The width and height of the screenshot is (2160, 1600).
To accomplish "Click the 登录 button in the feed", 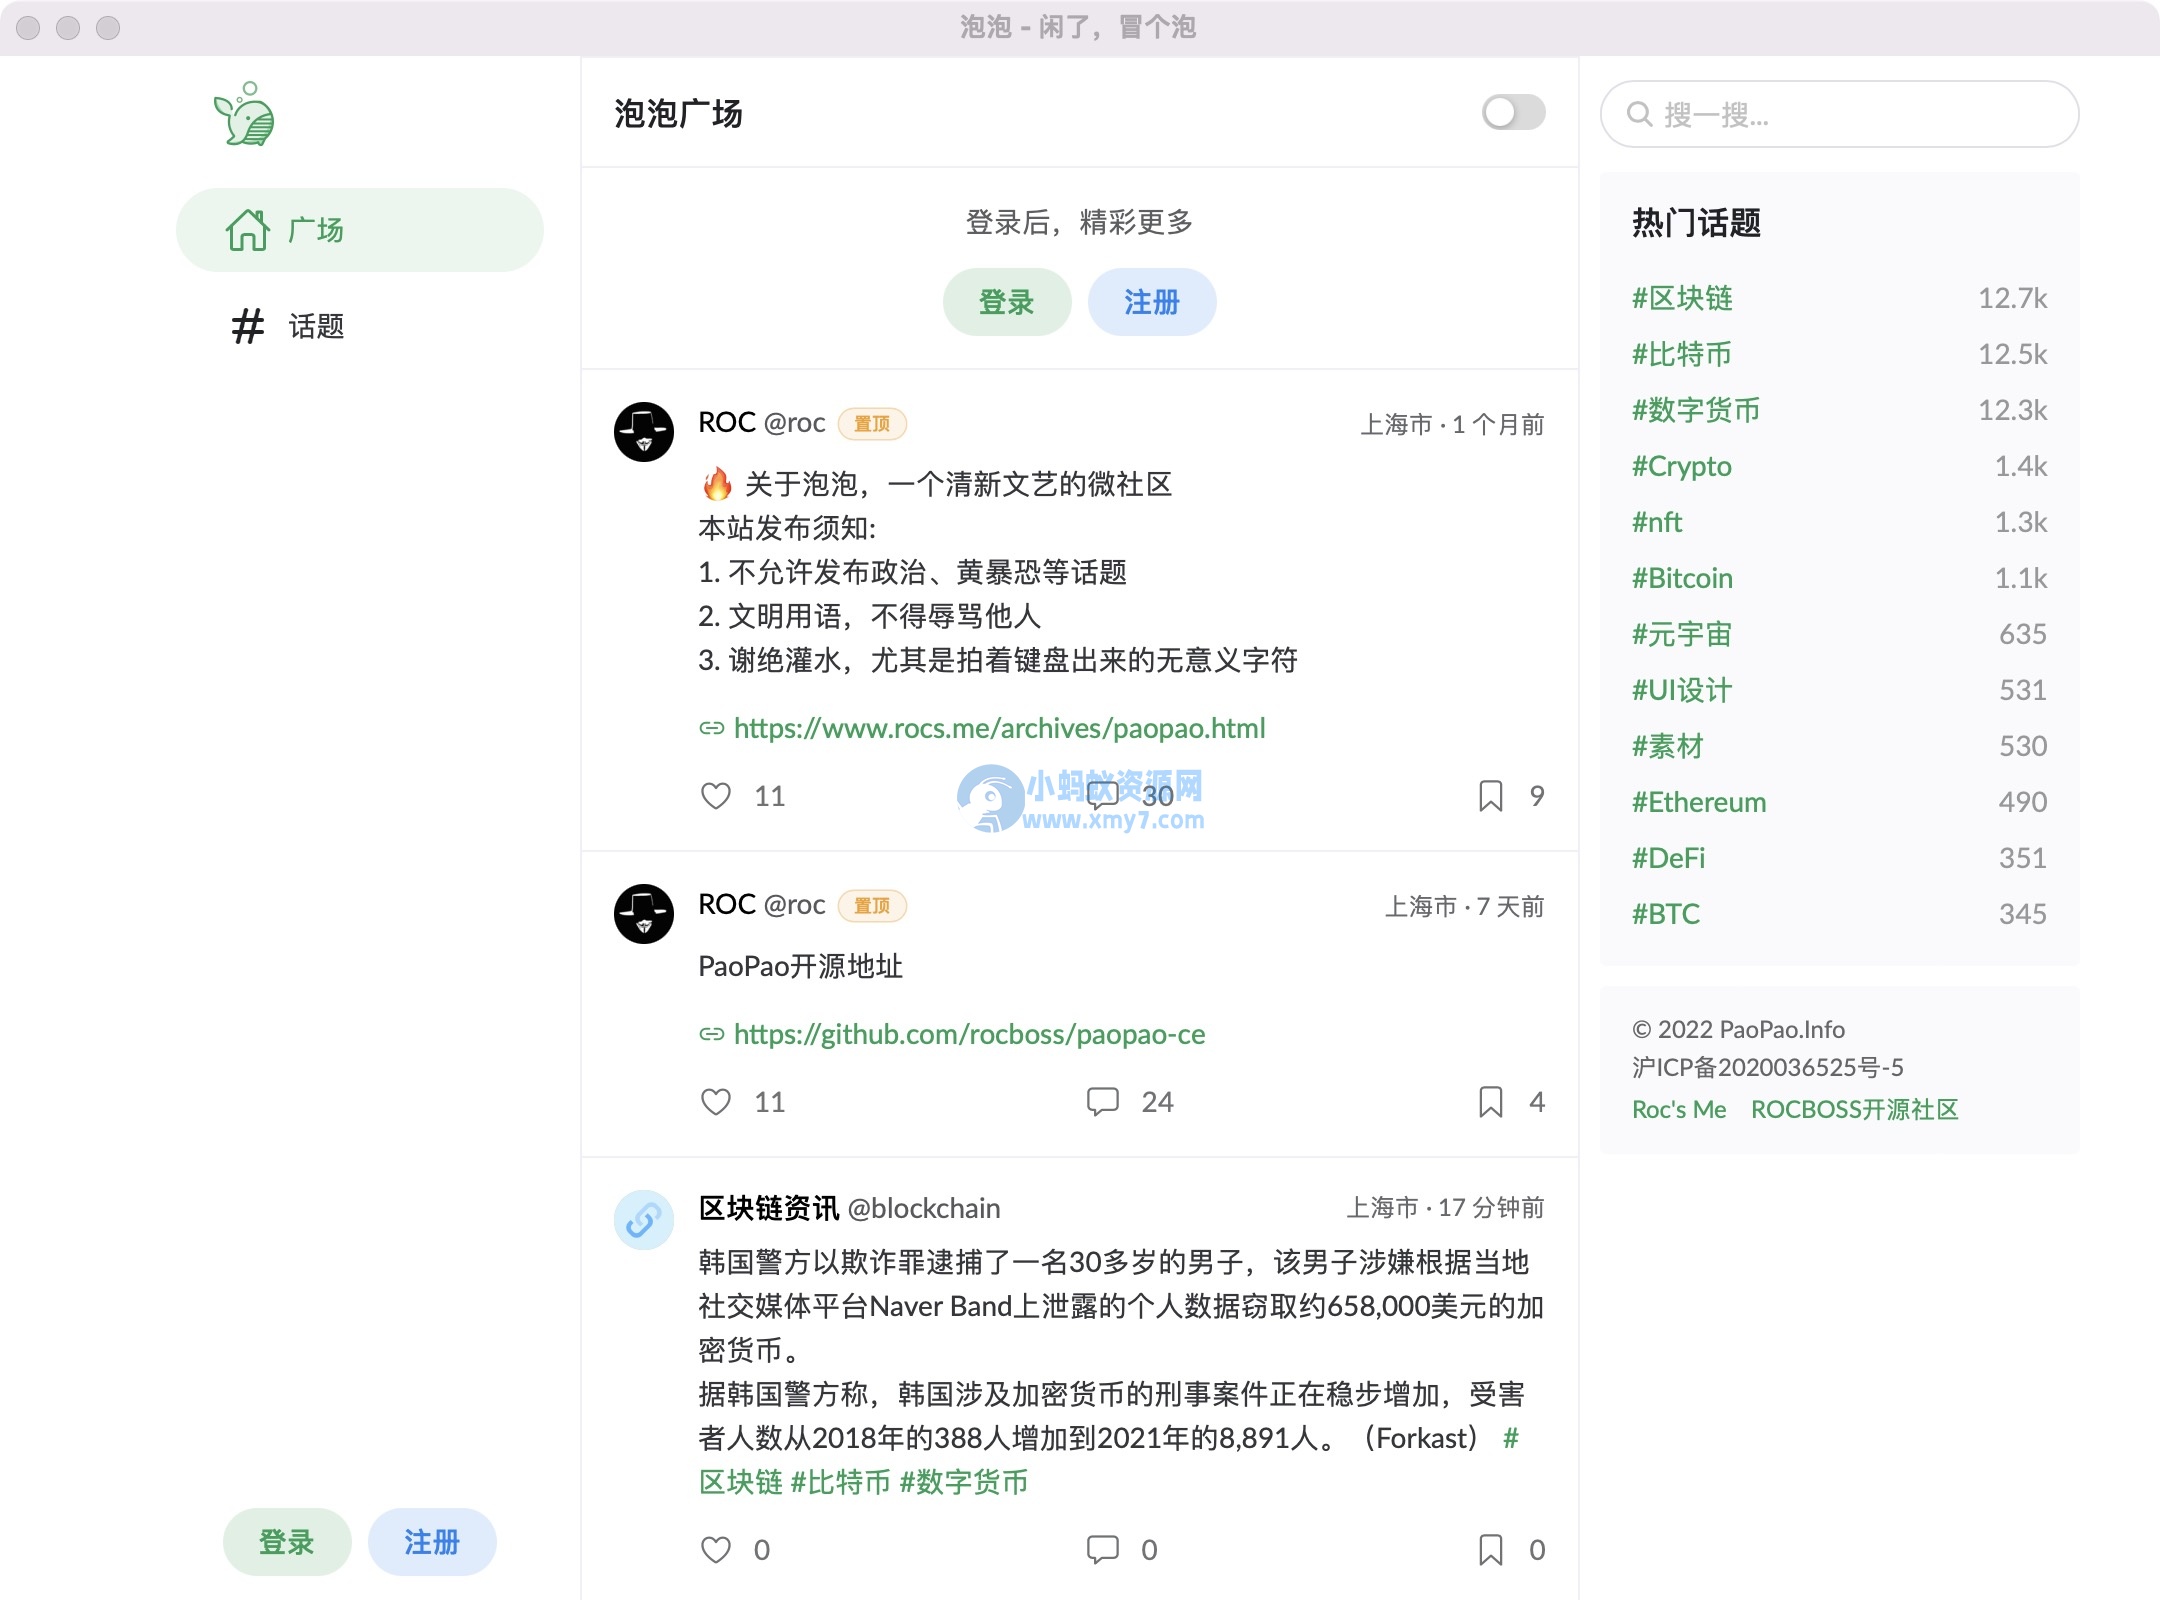I will (x=1007, y=301).
